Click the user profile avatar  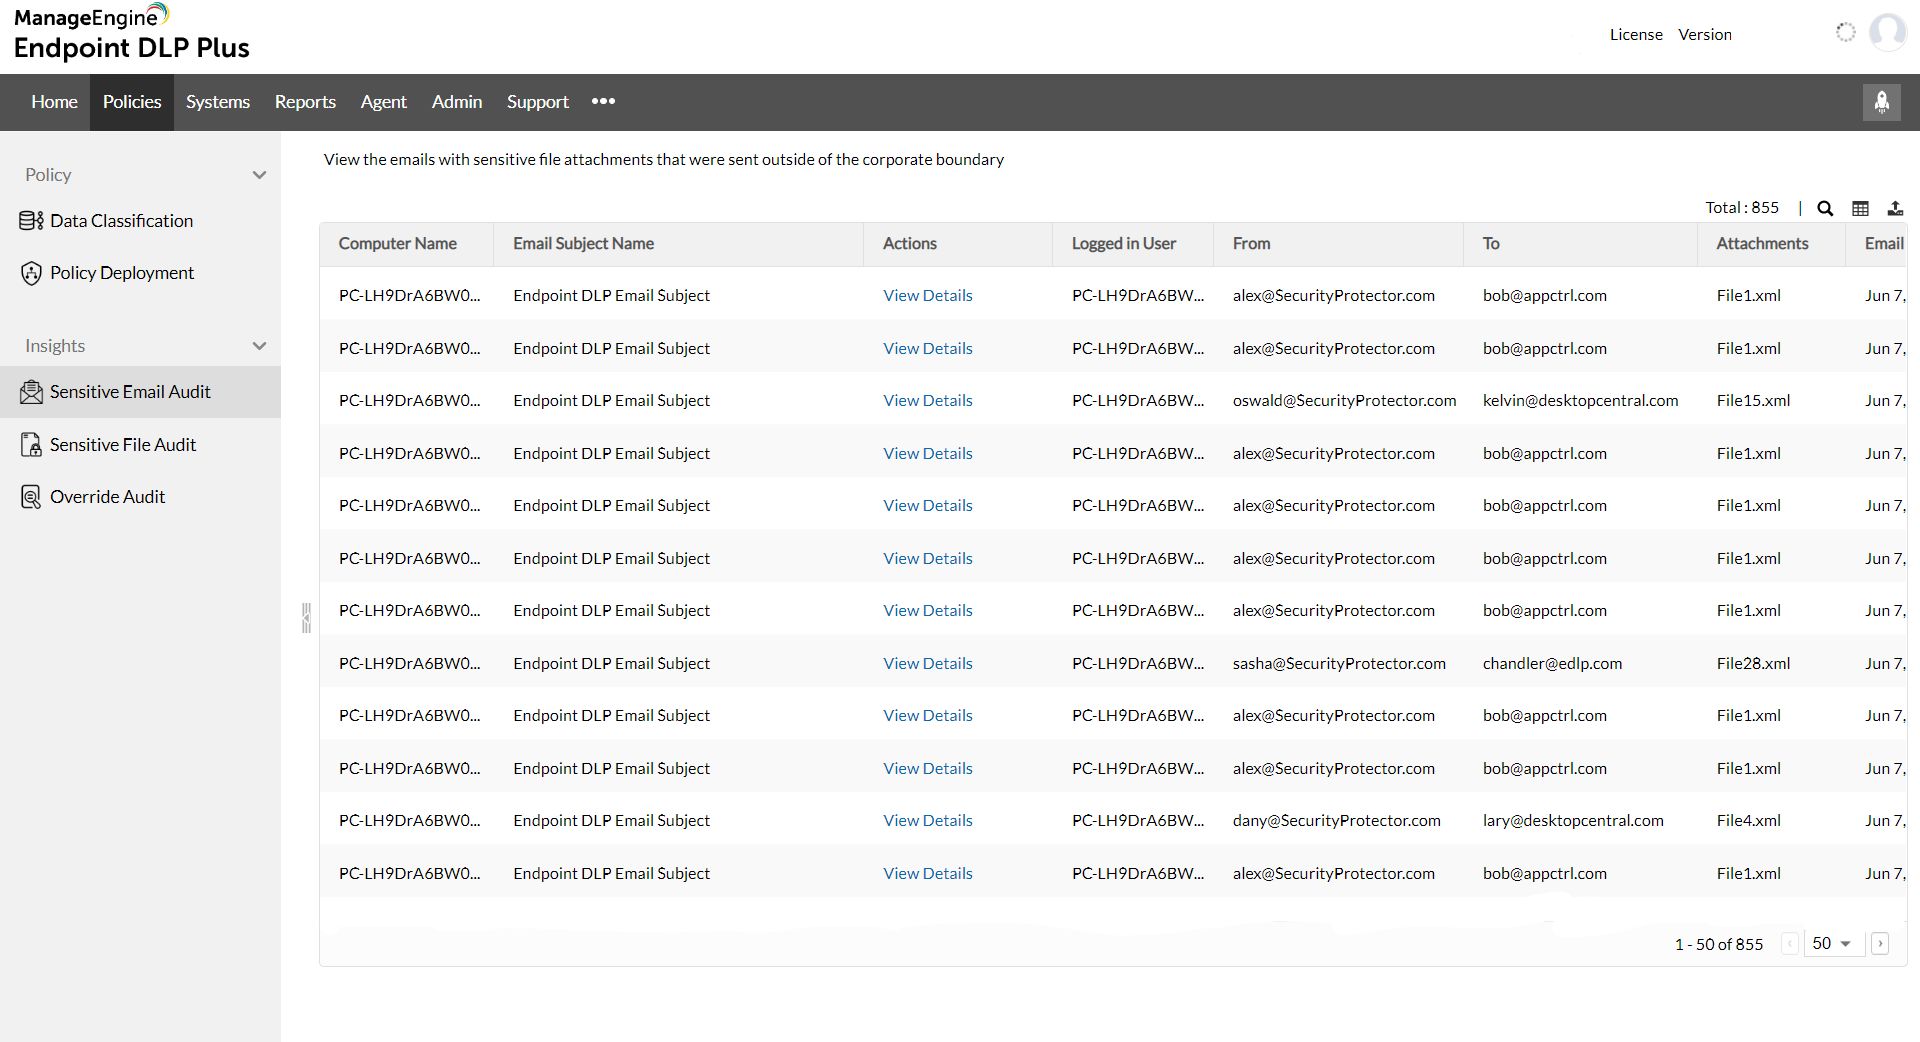(x=1887, y=33)
